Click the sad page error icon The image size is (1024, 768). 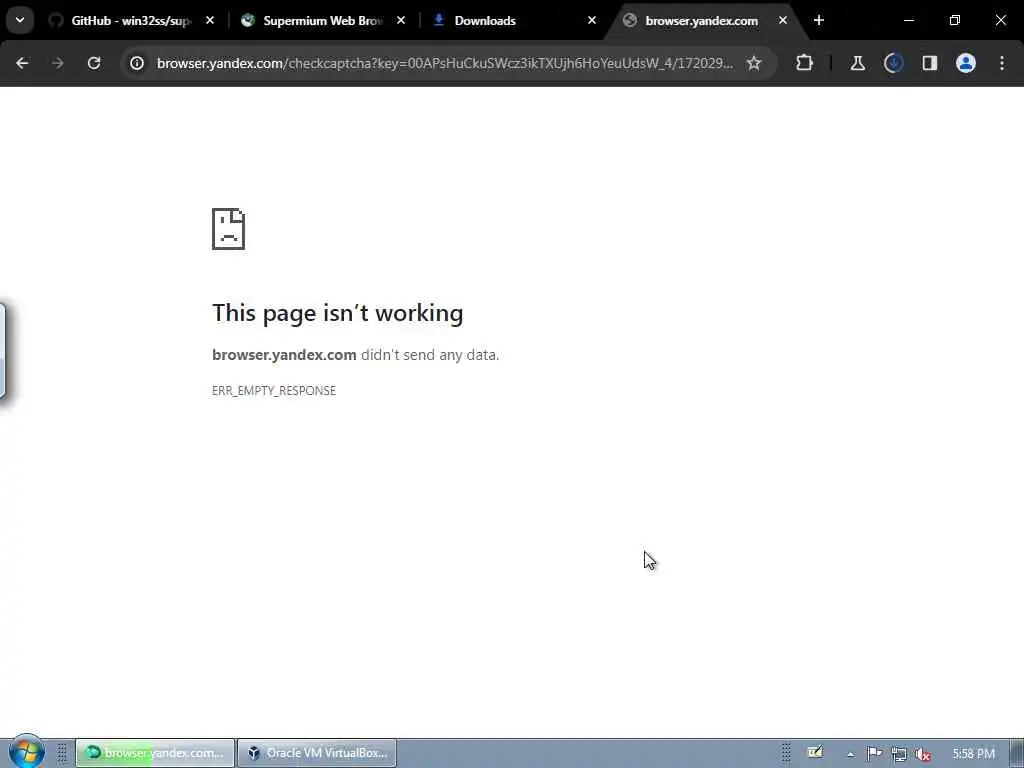[x=229, y=229]
